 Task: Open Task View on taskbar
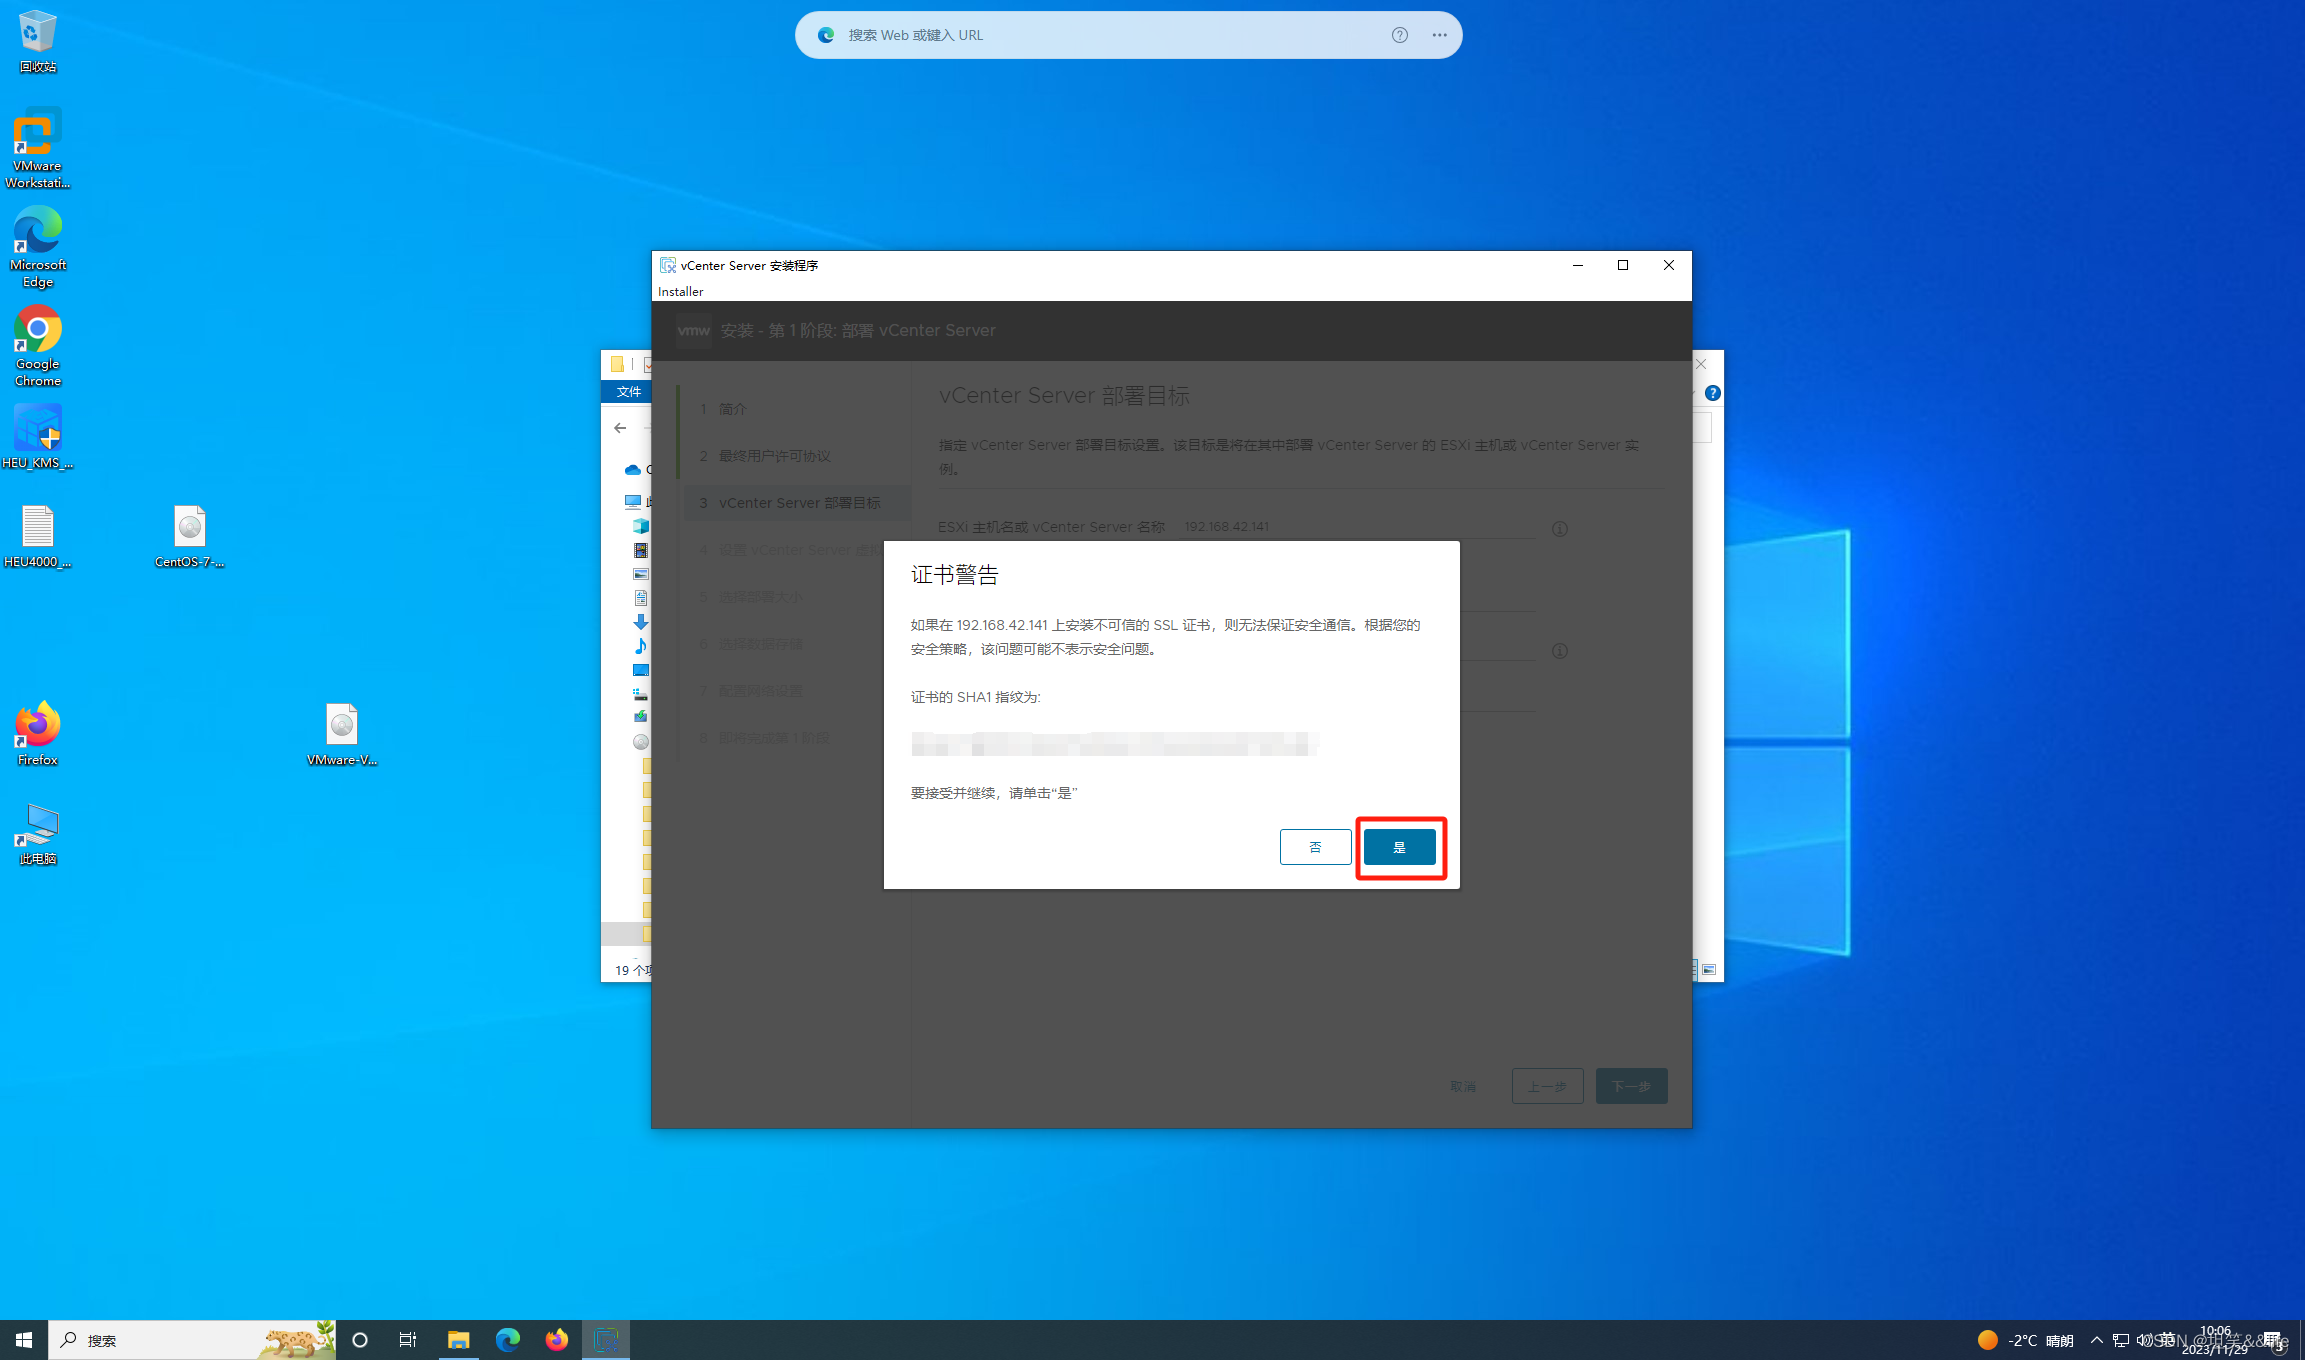(408, 1339)
